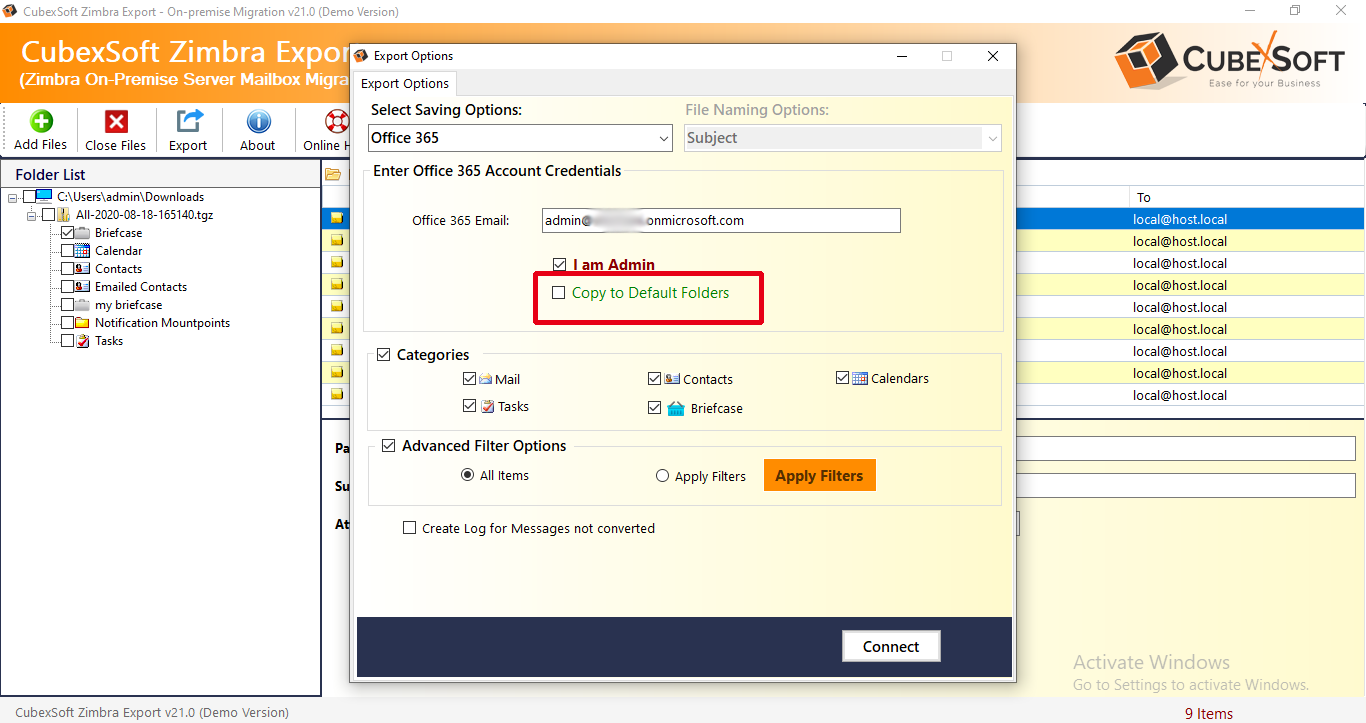Click the Contacts category icon in dialog
Image resolution: width=1366 pixels, height=723 pixels.
point(672,379)
